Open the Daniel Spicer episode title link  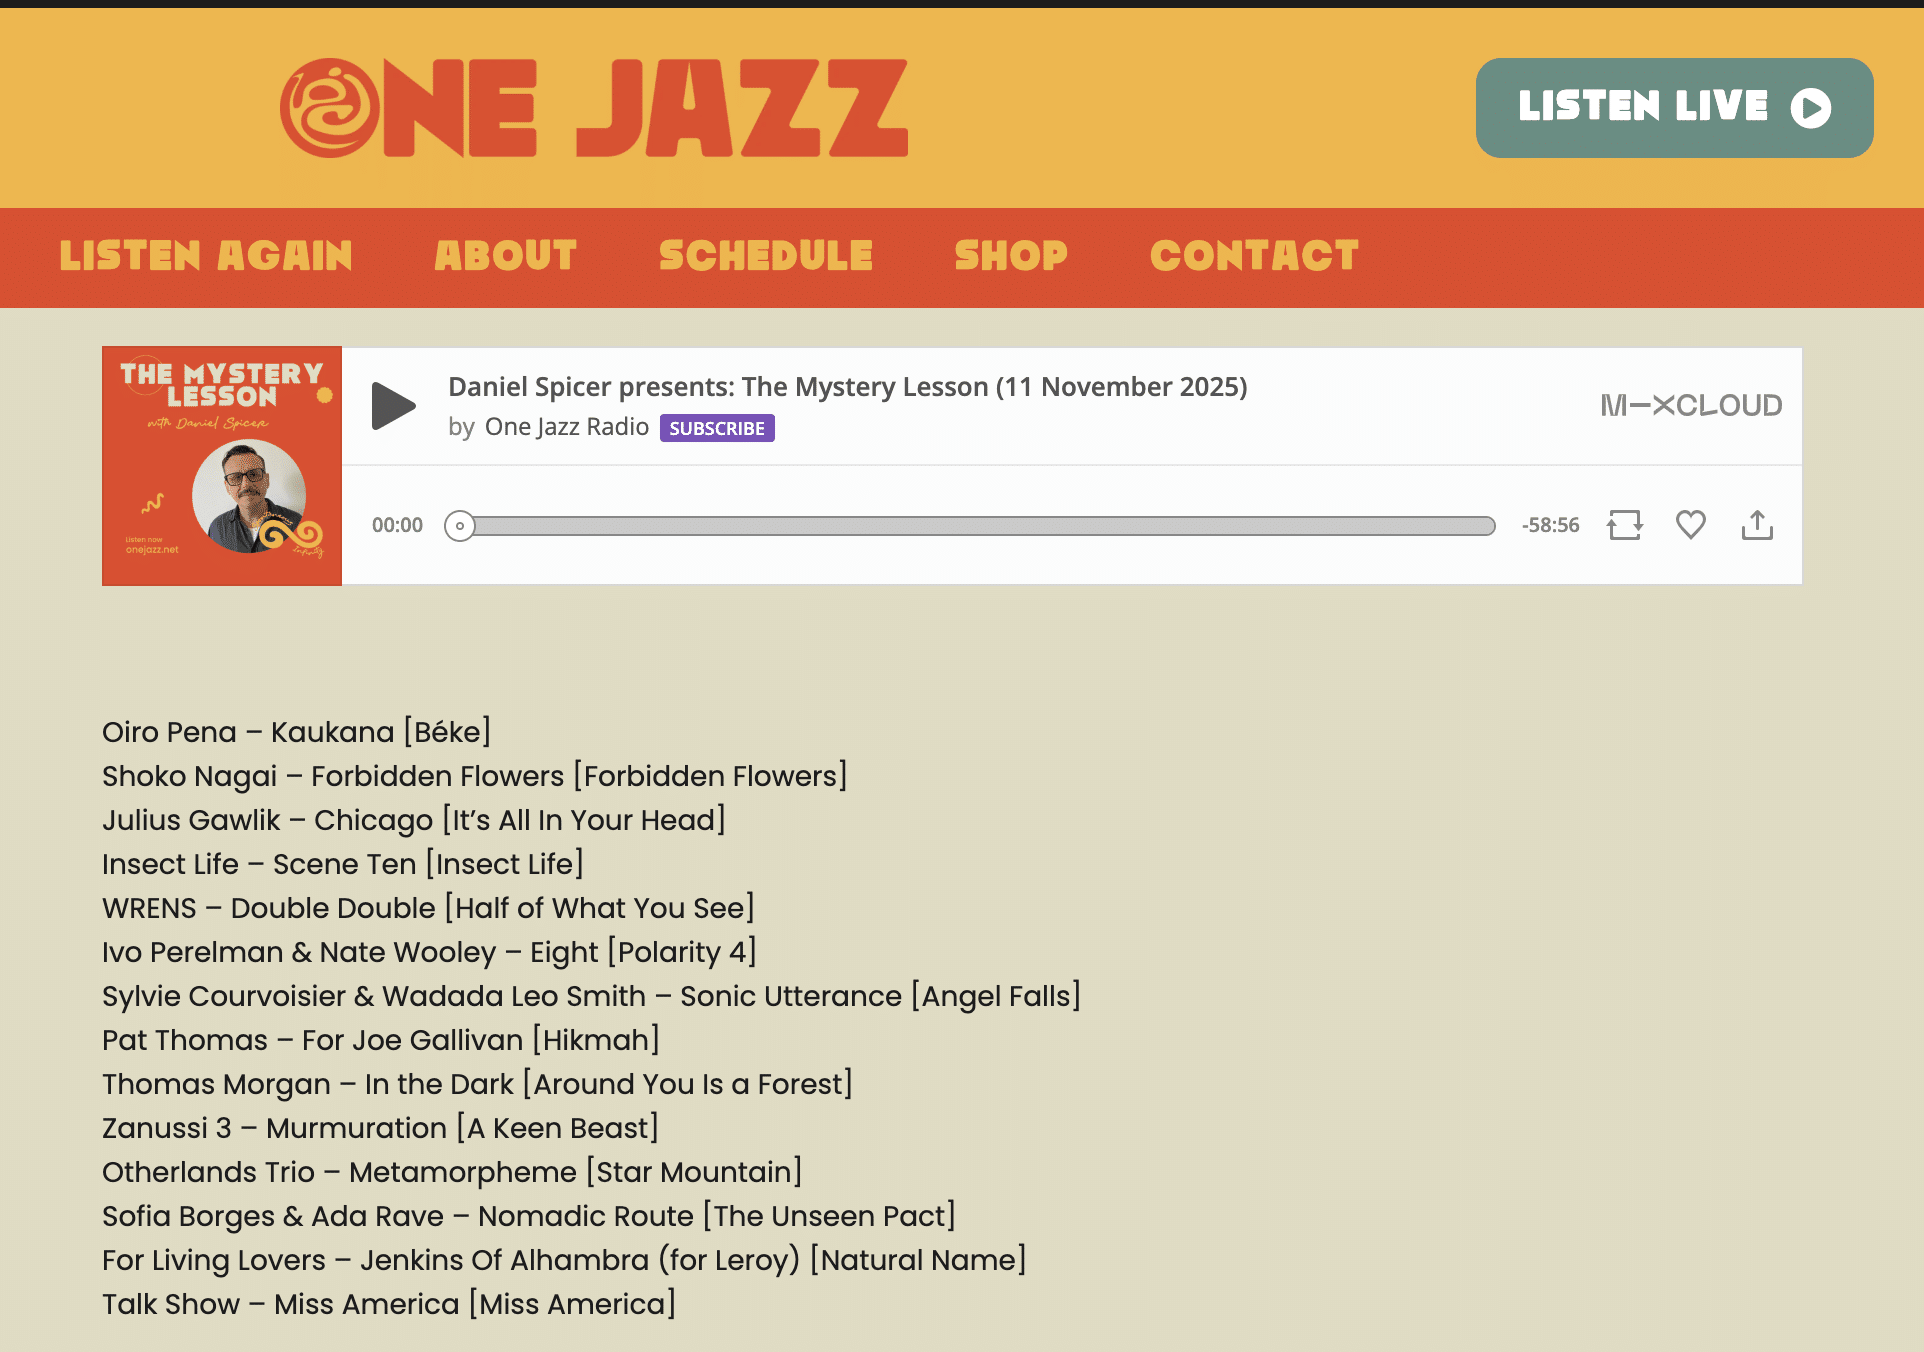[x=848, y=387]
